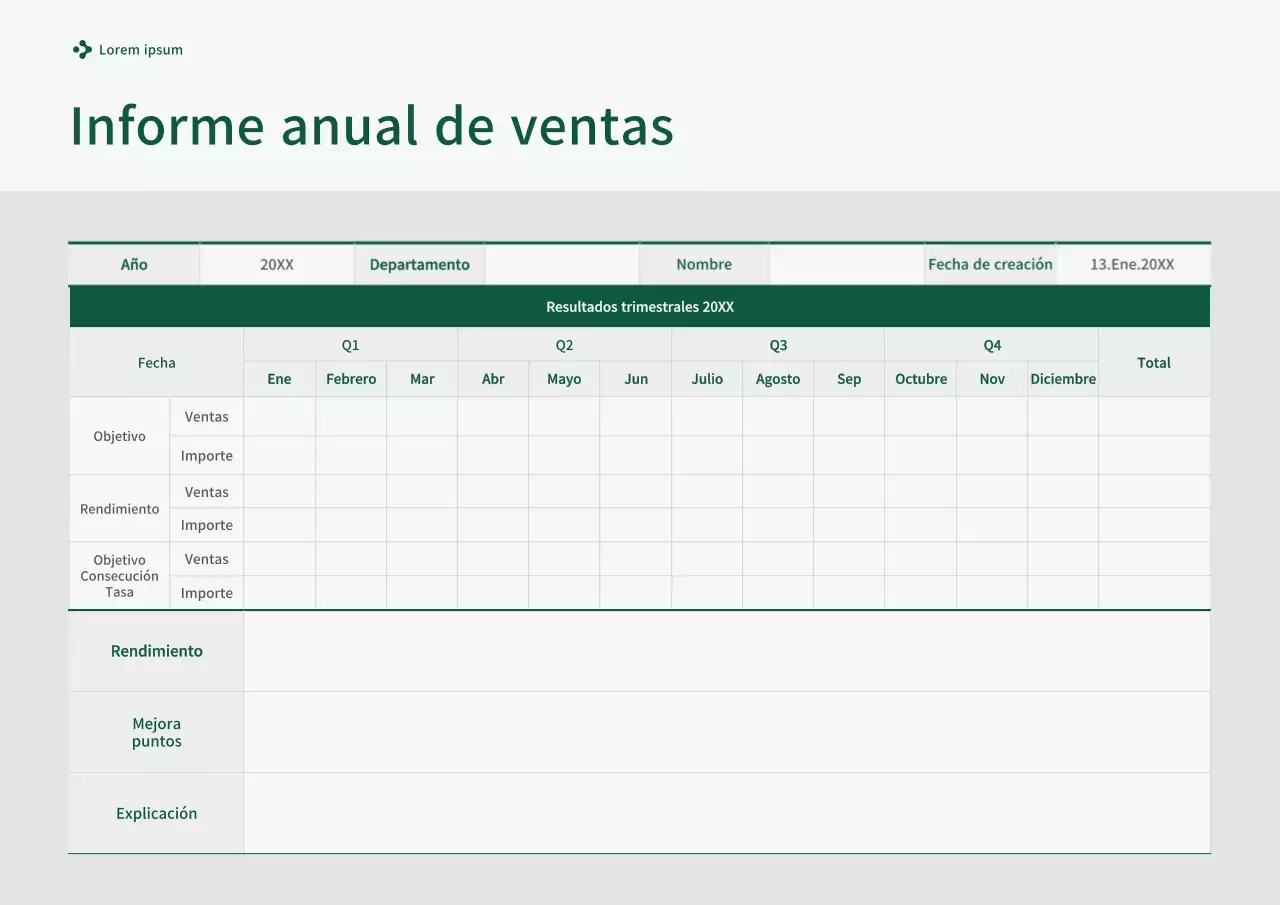Select the Ventas label under Rendimiento
The width and height of the screenshot is (1280, 905).
point(206,491)
